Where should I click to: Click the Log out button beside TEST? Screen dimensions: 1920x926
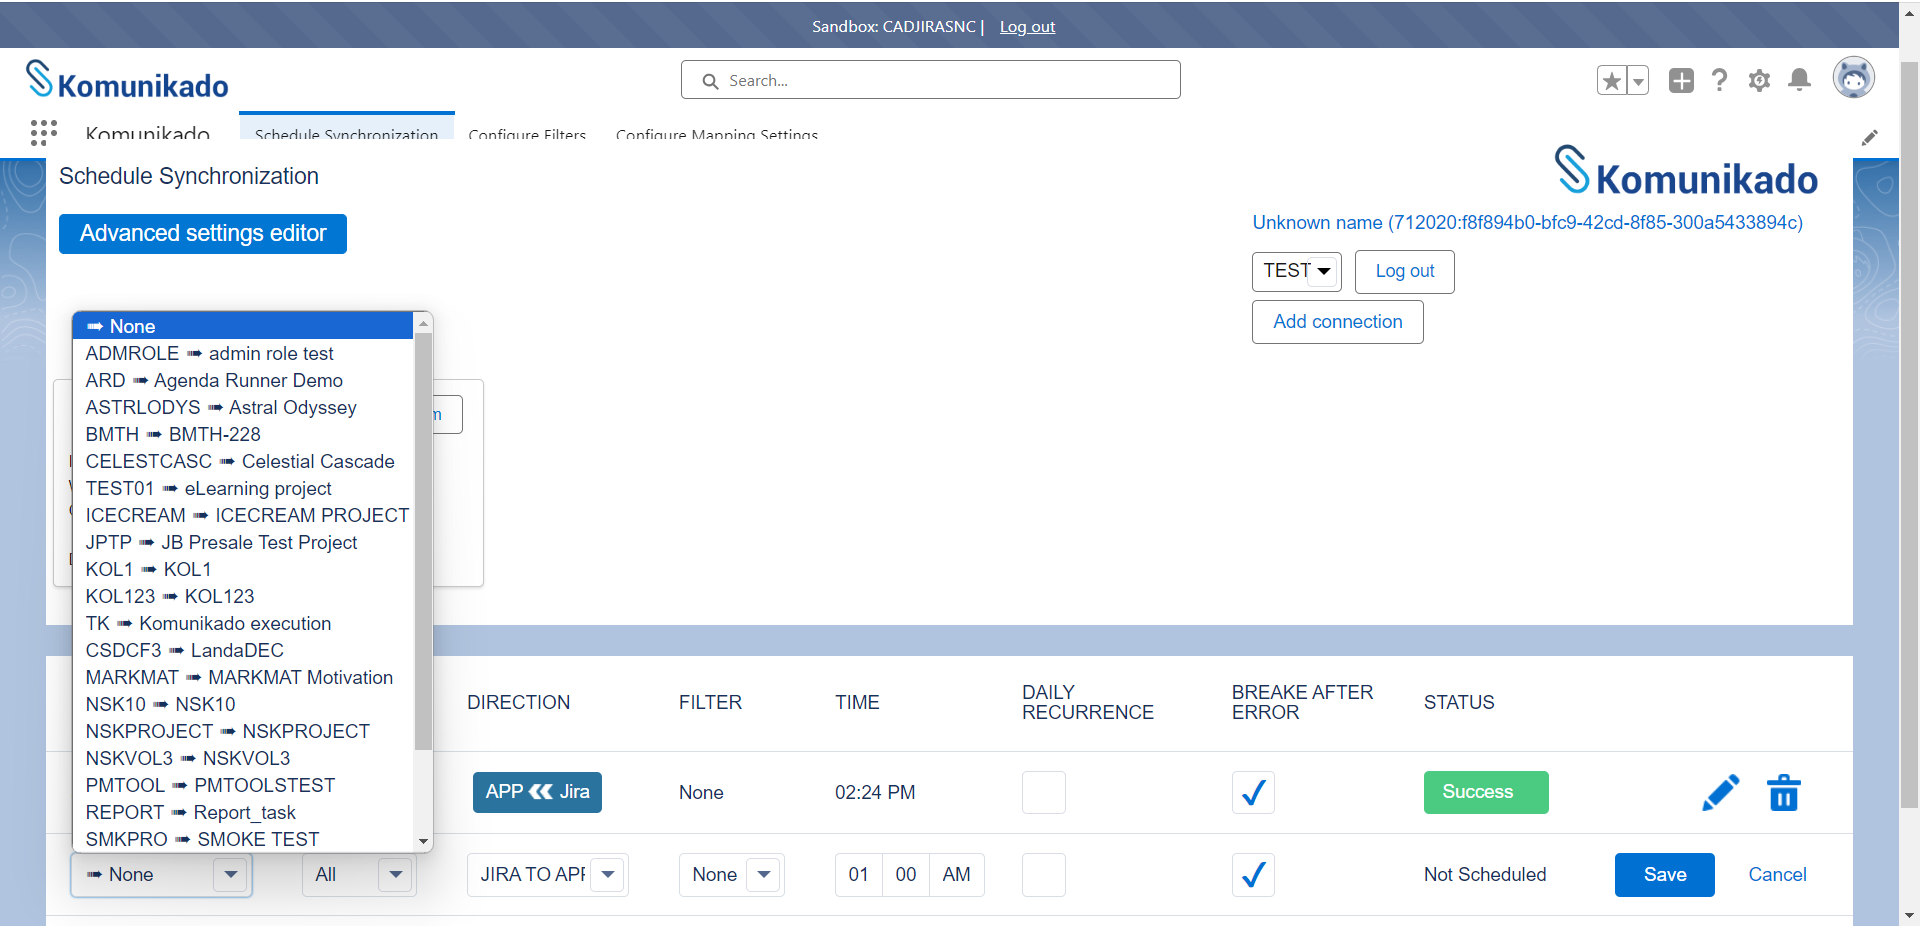click(1404, 271)
